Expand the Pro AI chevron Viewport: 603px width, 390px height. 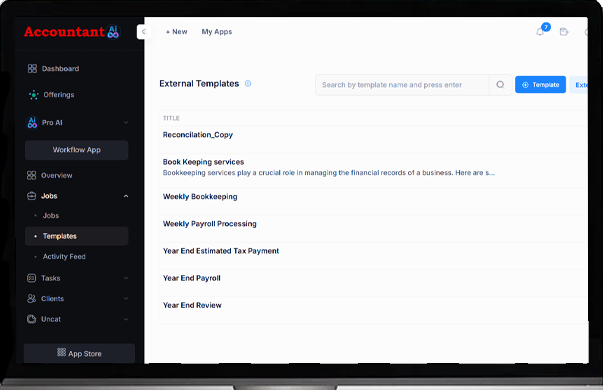pyautogui.click(x=126, y=123)
